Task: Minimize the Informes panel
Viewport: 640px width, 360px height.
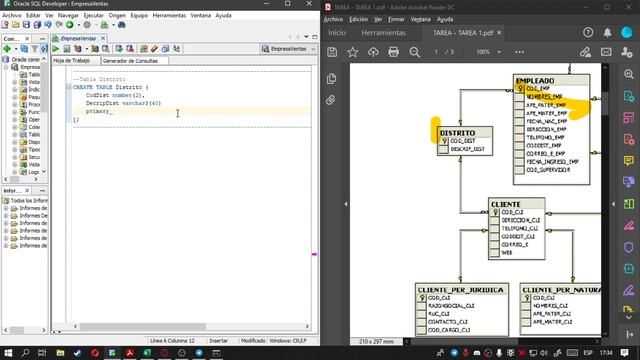Action: pos(42,191)
